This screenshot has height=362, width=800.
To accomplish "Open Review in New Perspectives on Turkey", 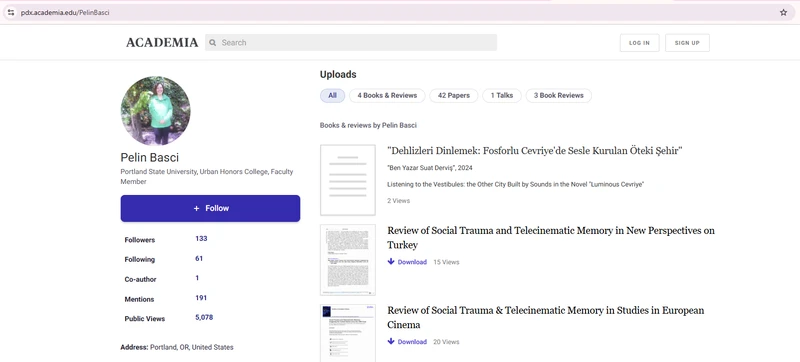I will pos(551,238).
